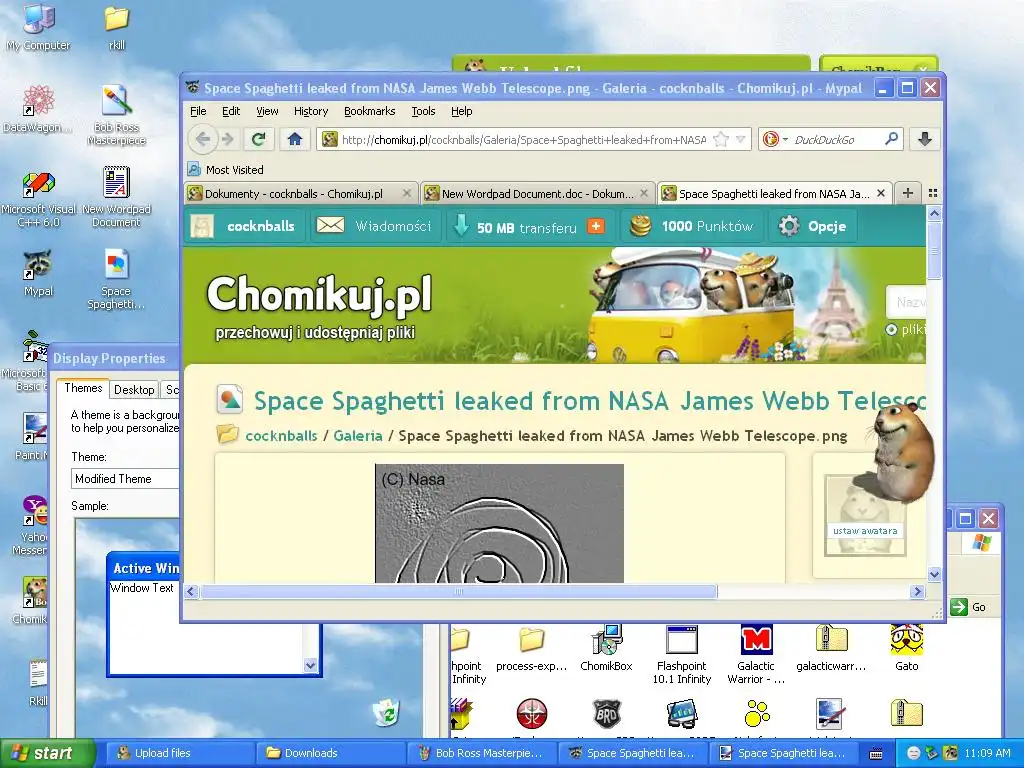Screen dimensions: 1024x768
Task: Open URL history dropdown arrow
Action: 741,139
